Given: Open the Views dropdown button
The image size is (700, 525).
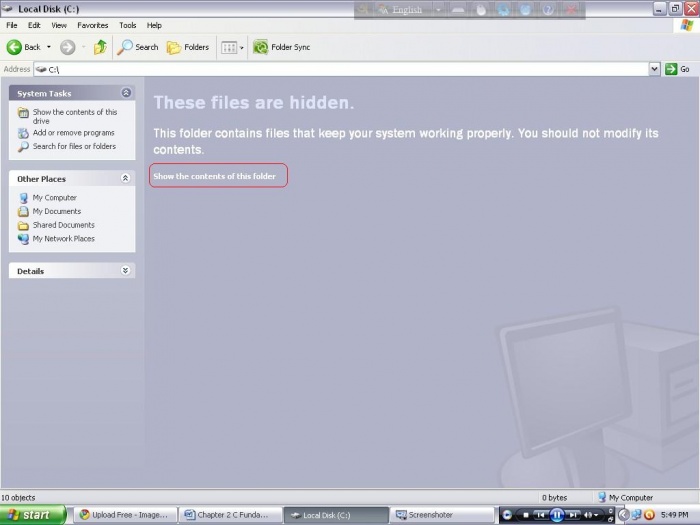Looking at the screenshot, I should 233,47.
